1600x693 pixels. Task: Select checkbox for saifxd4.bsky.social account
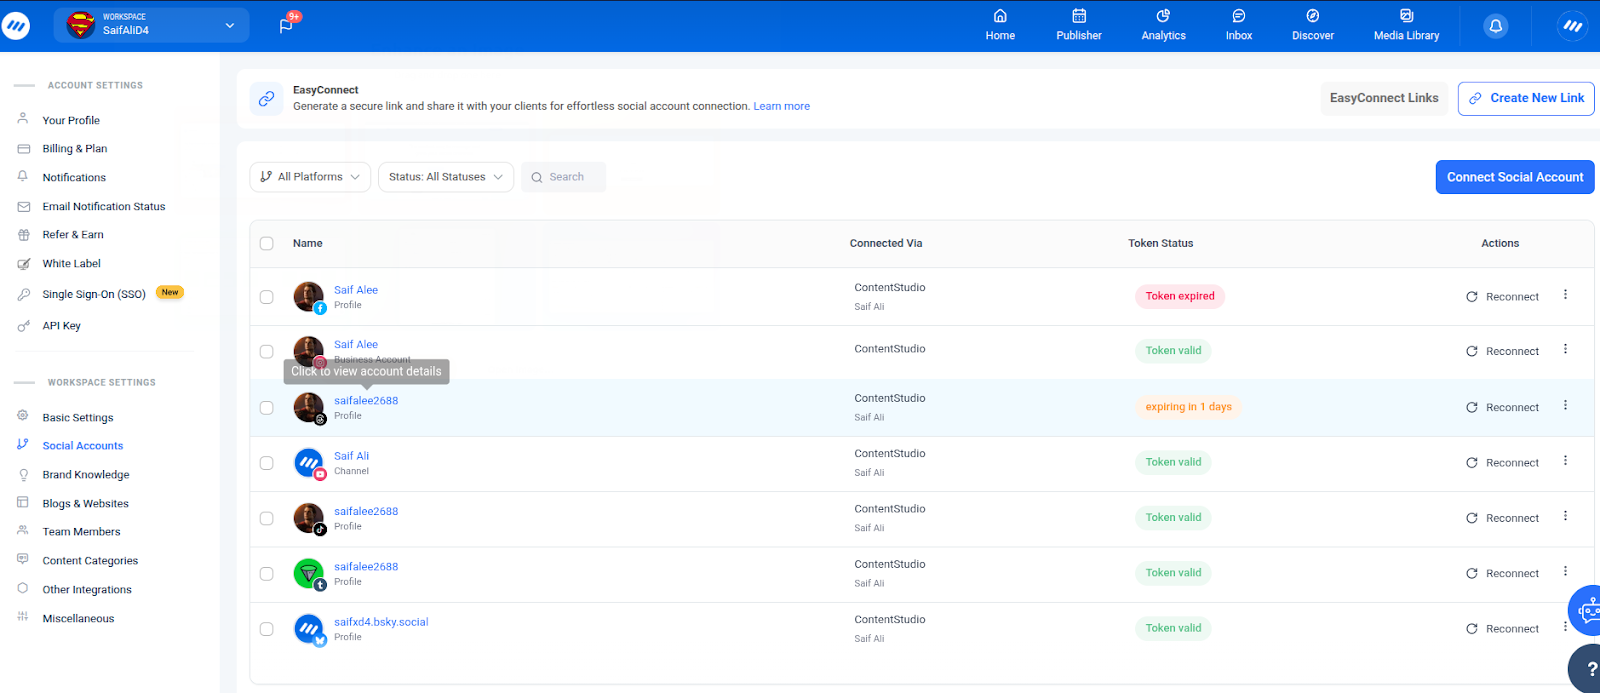267,629
